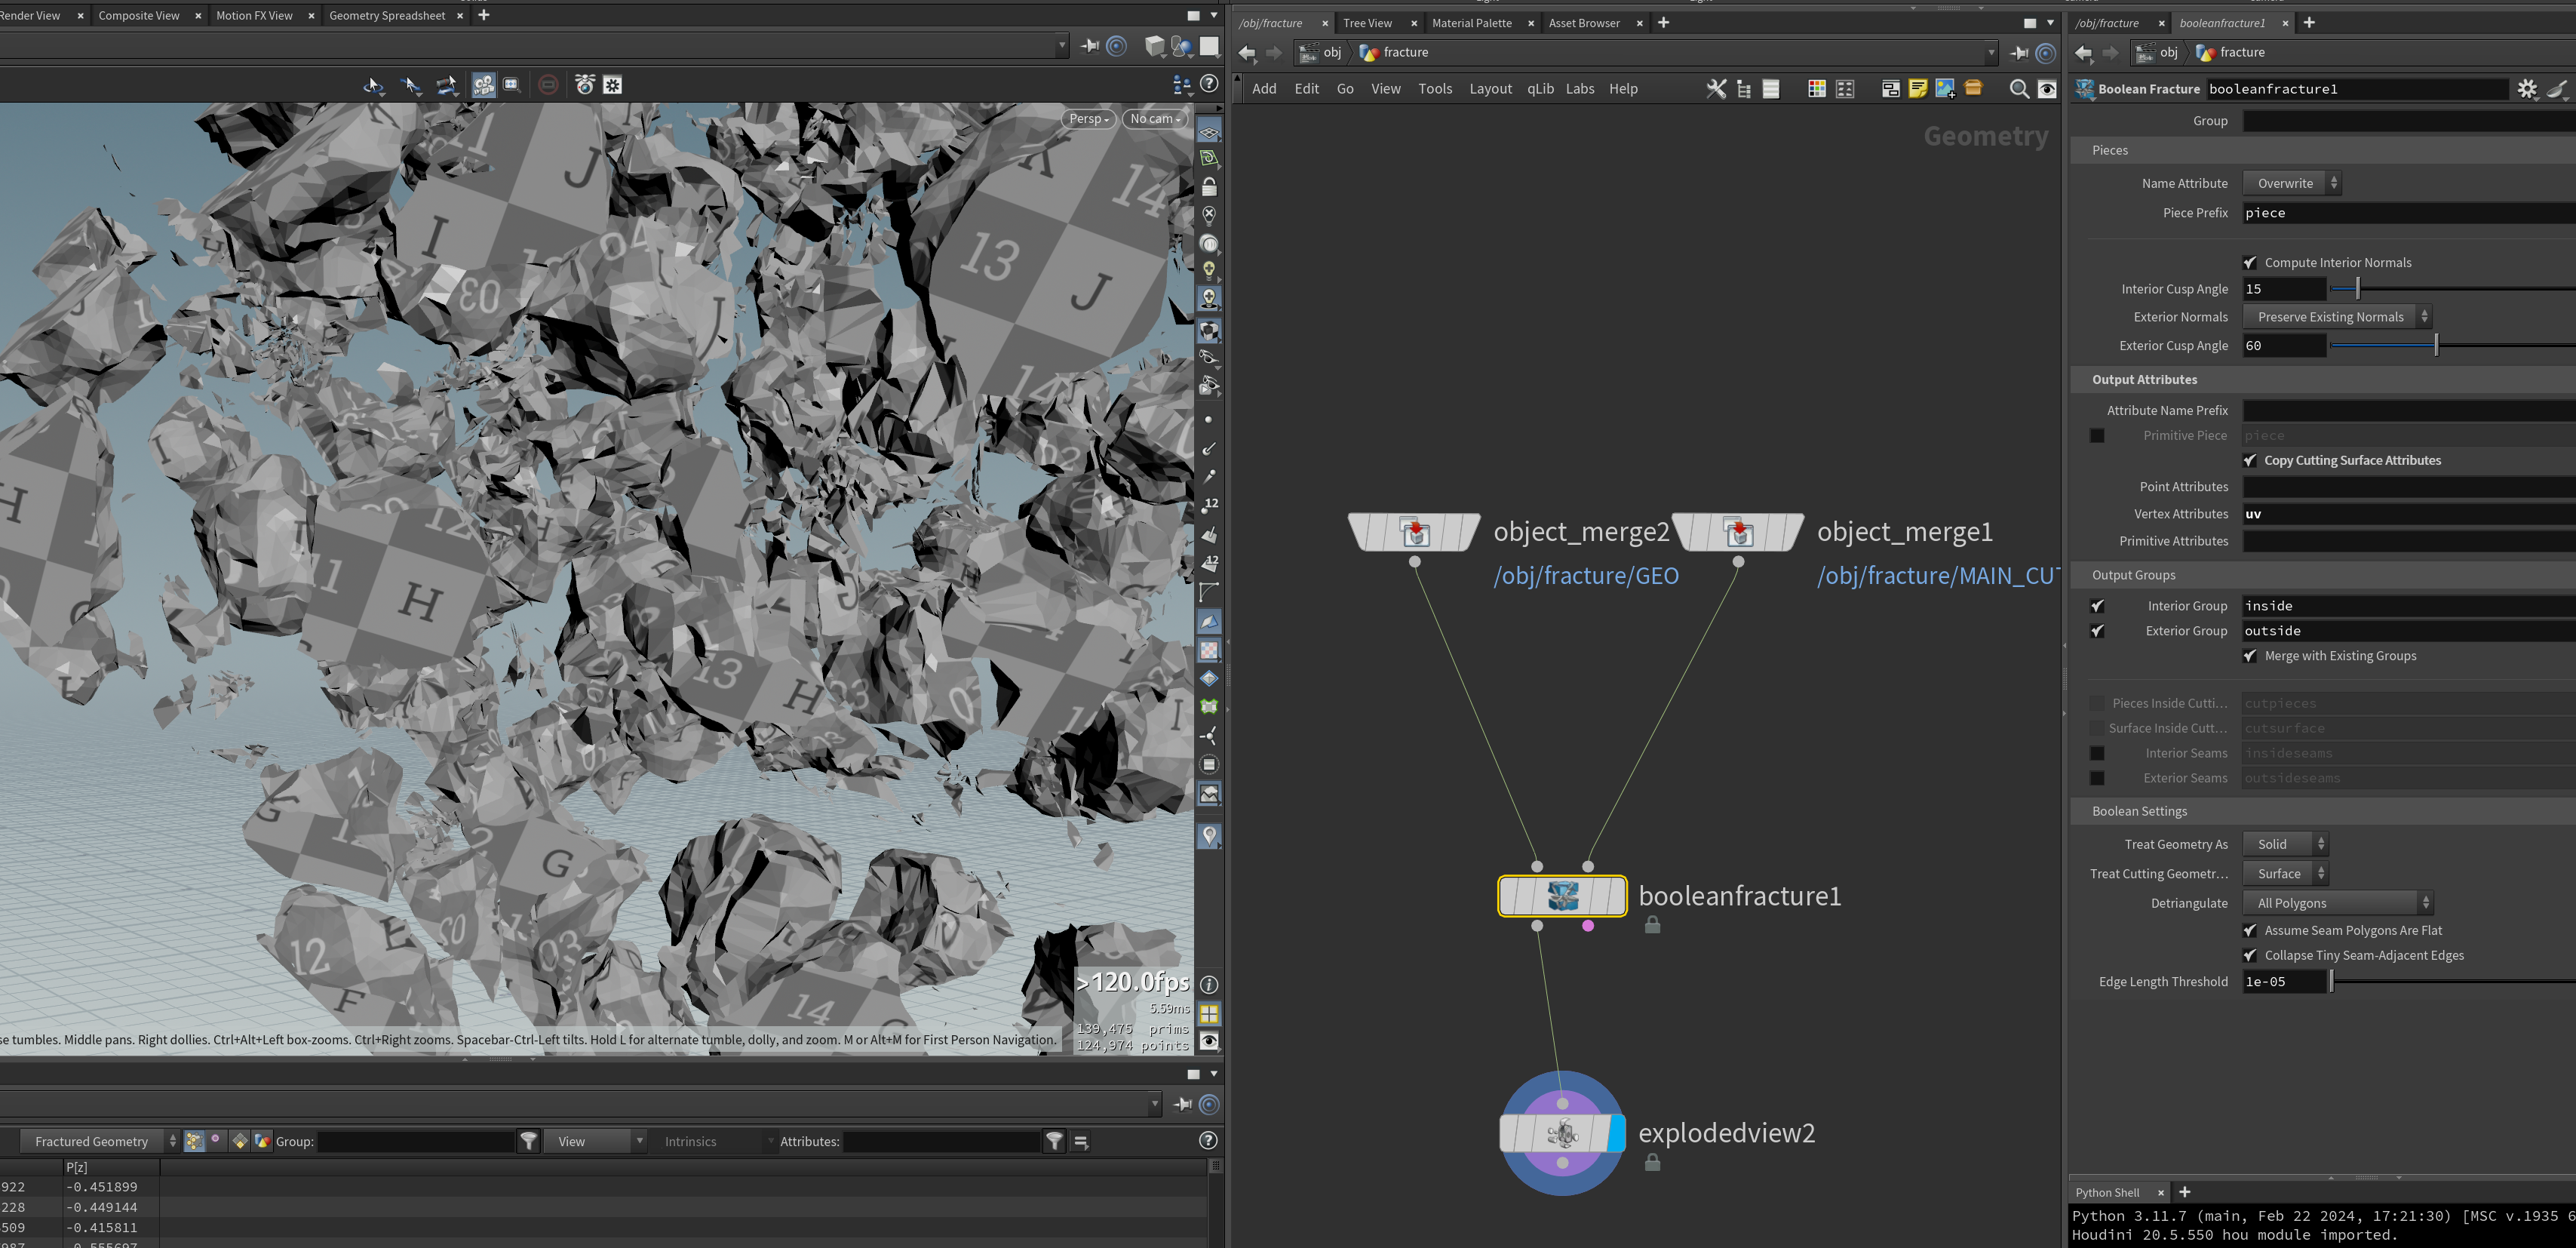Toggle Compute Interior Normals checkbox
This screenshot has width=2576, height=1248.
point(2250,263)
